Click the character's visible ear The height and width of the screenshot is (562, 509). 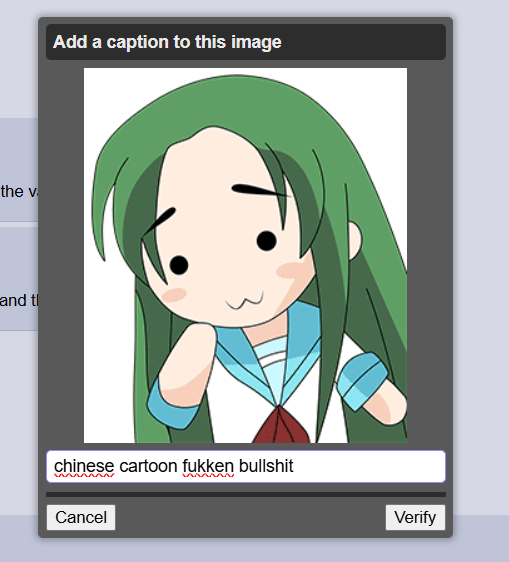(x=355, y=240)
